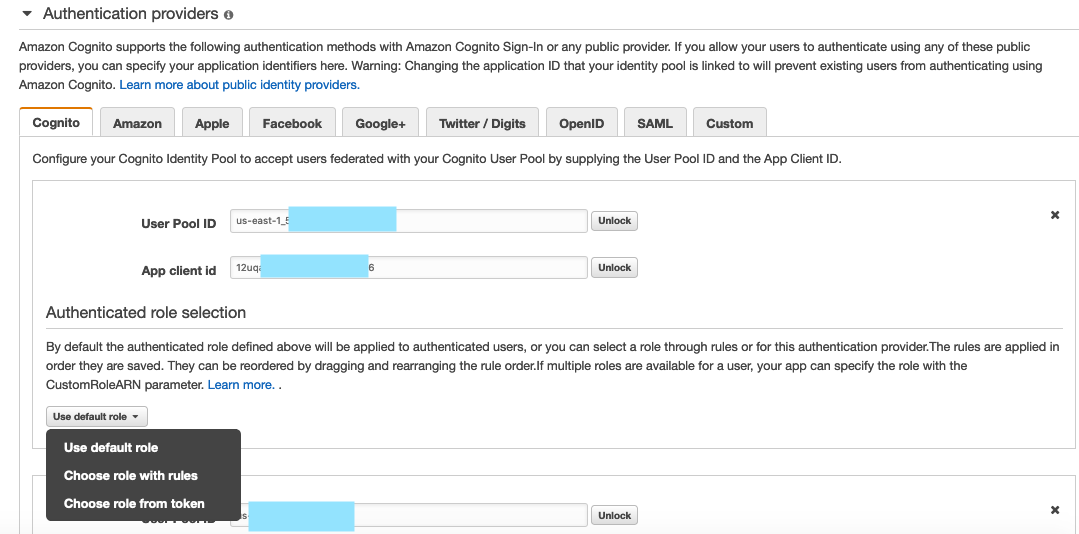
Task: Switch to the Twitter / Digits tab
Action: (x=482, y=123)
